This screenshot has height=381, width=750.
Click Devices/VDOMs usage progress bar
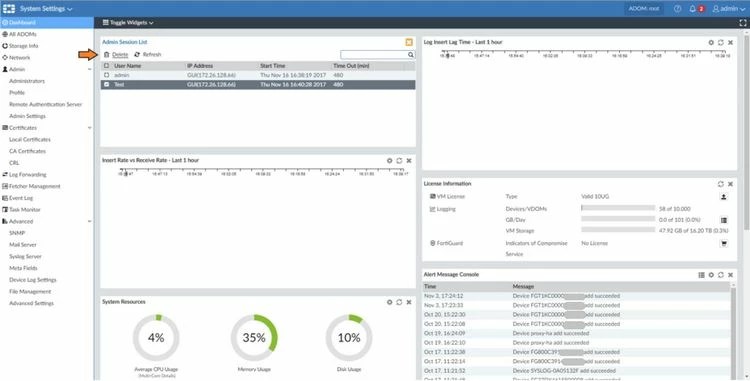tap(618, 208)
